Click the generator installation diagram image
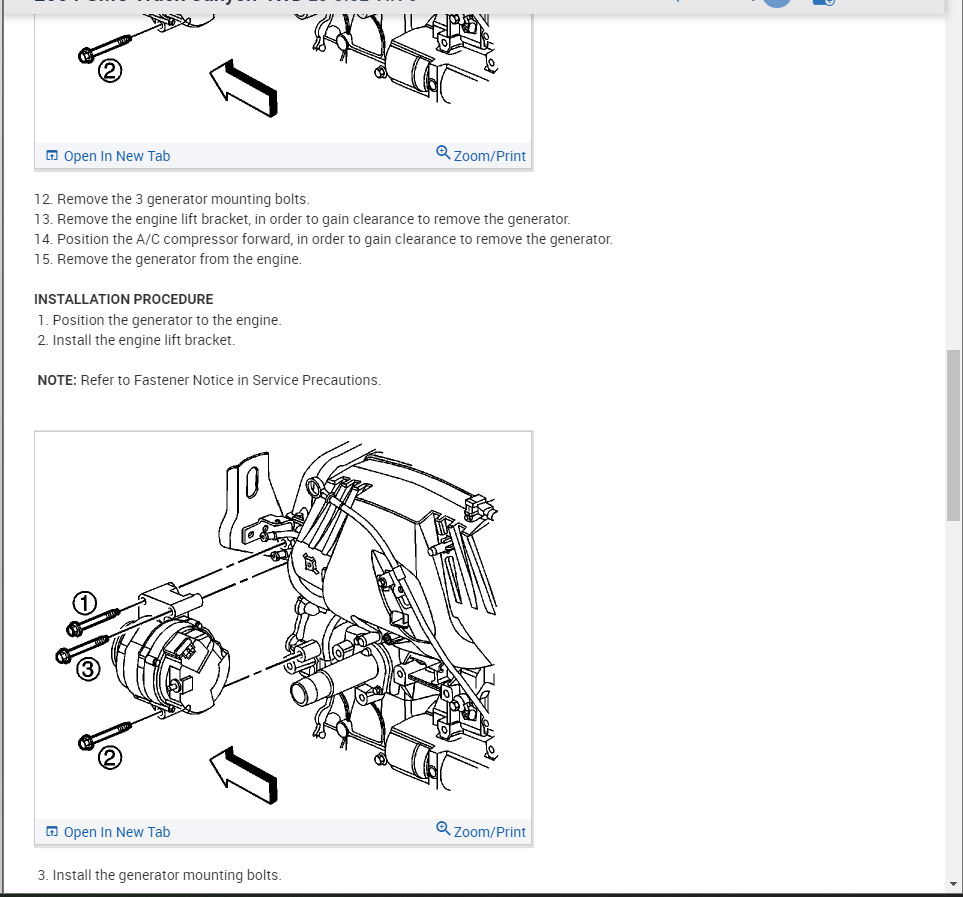Viewport: 963px width, 897px height. click(283, 625)
